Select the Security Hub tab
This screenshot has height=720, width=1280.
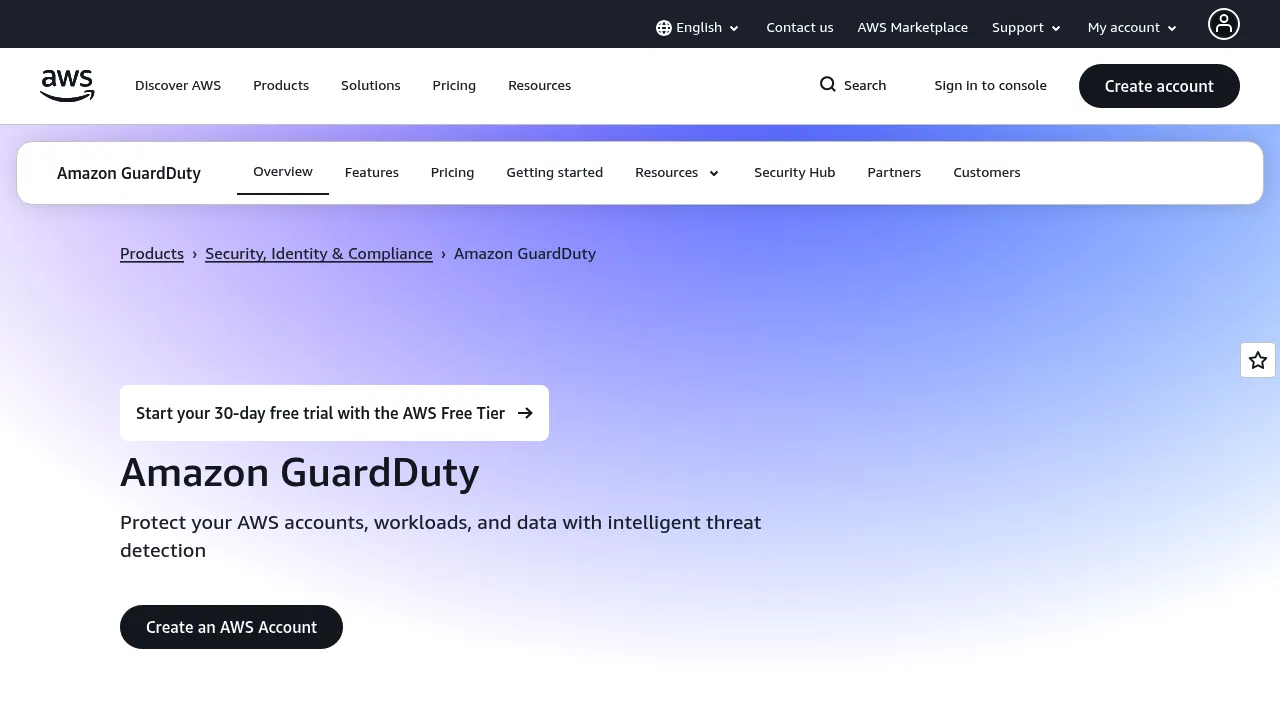pyautogui.click(x=795, y=173)
